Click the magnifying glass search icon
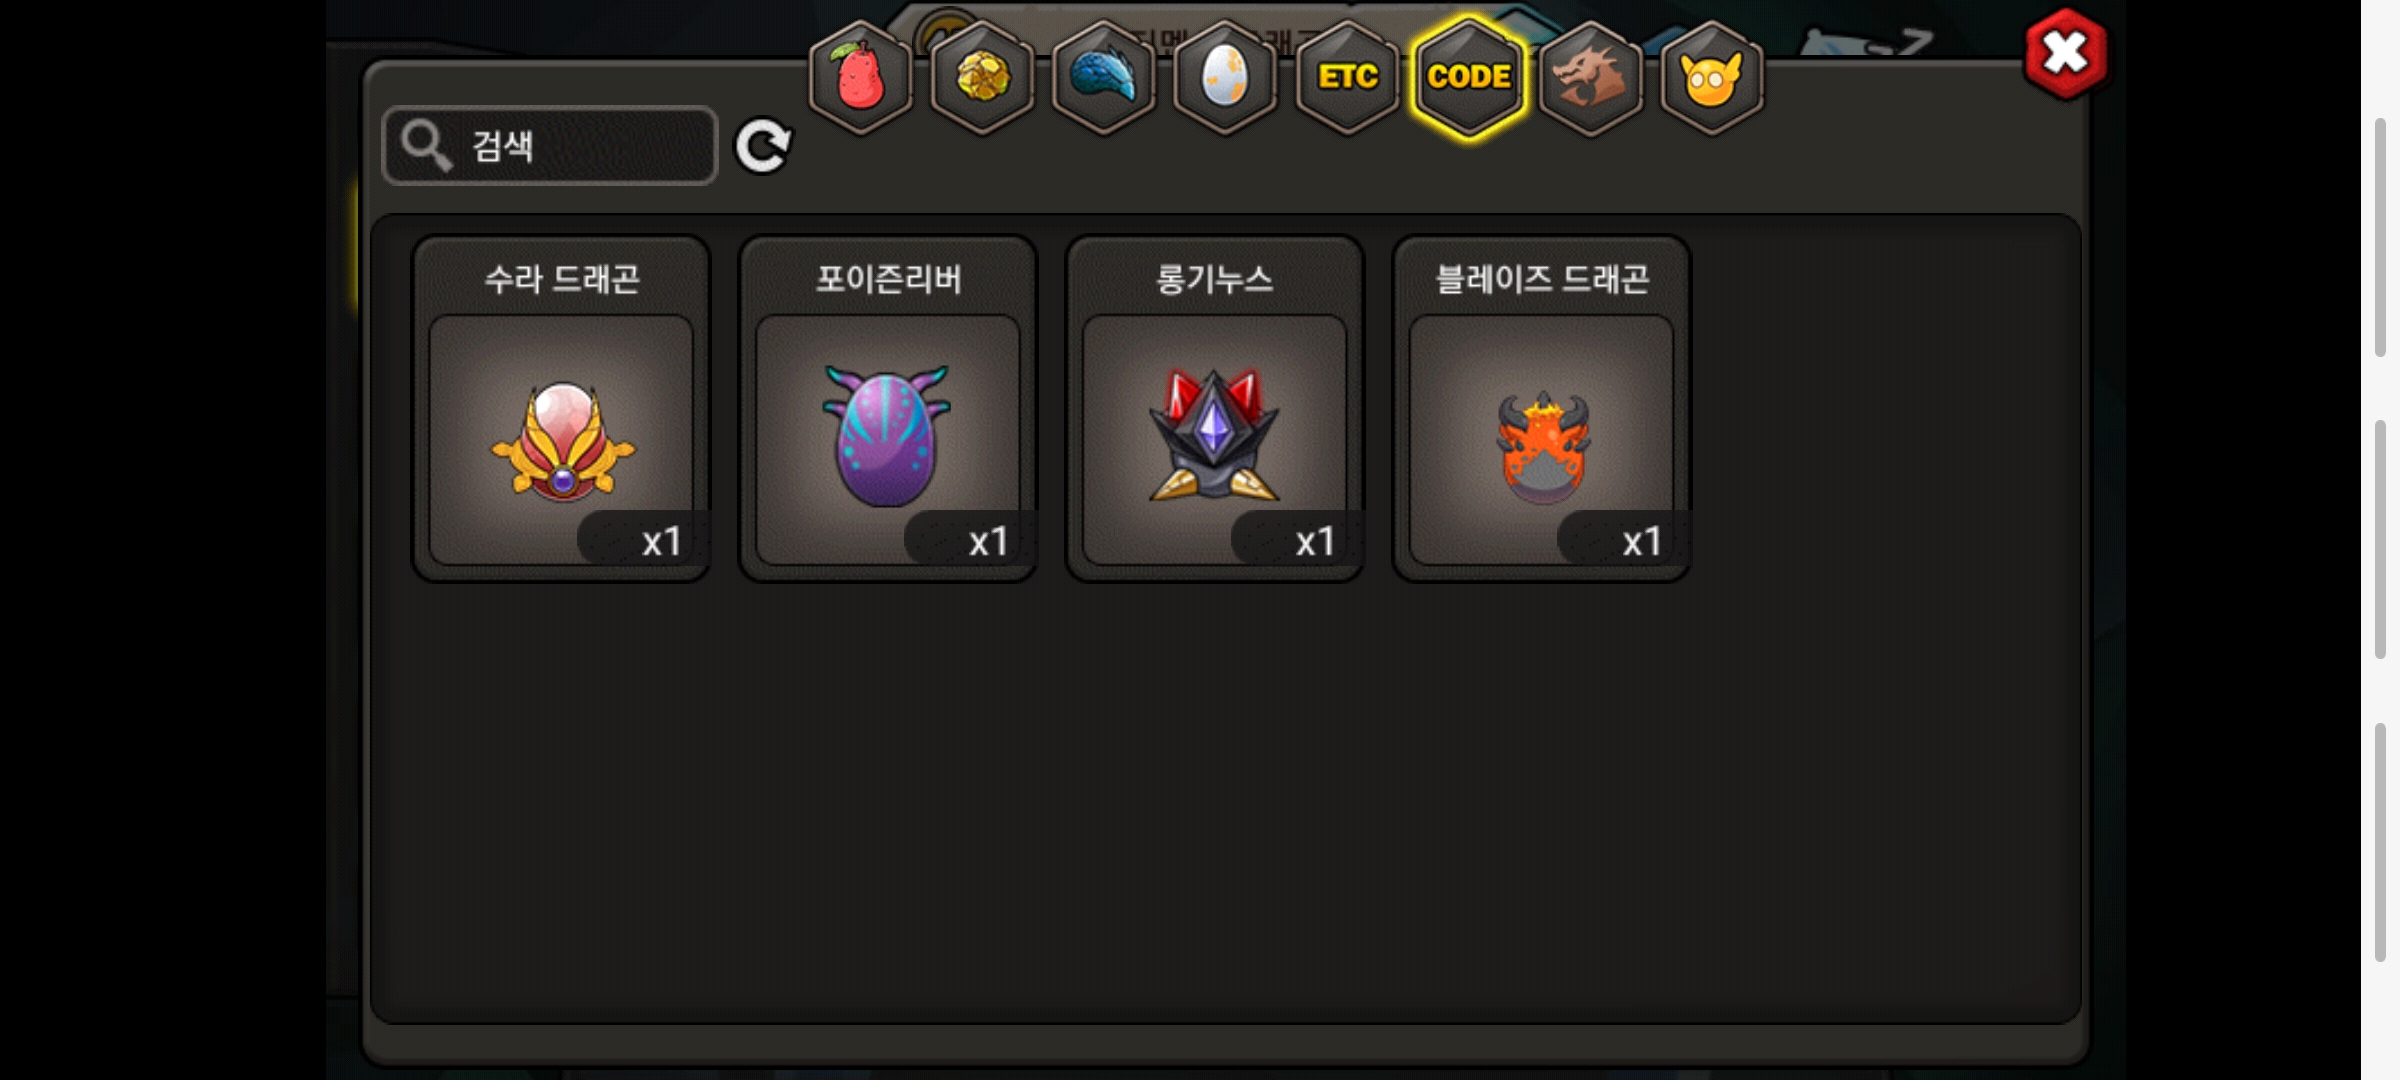 pyautogui.click(x=426, y=146)
